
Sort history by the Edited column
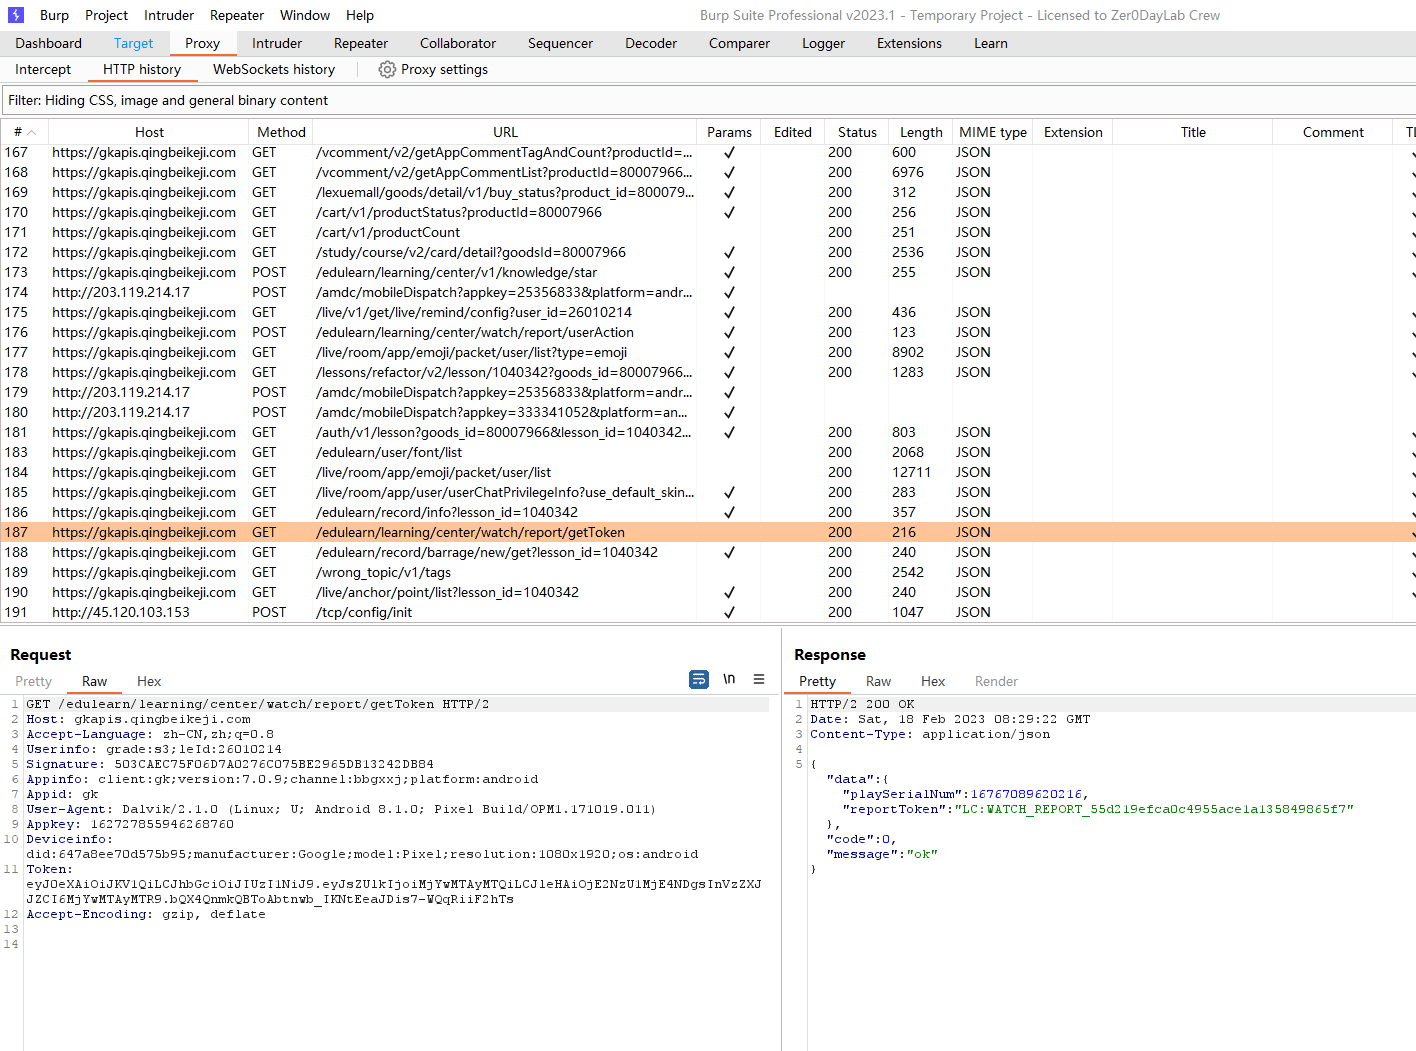pyautogui.click(x=793, y=132)
